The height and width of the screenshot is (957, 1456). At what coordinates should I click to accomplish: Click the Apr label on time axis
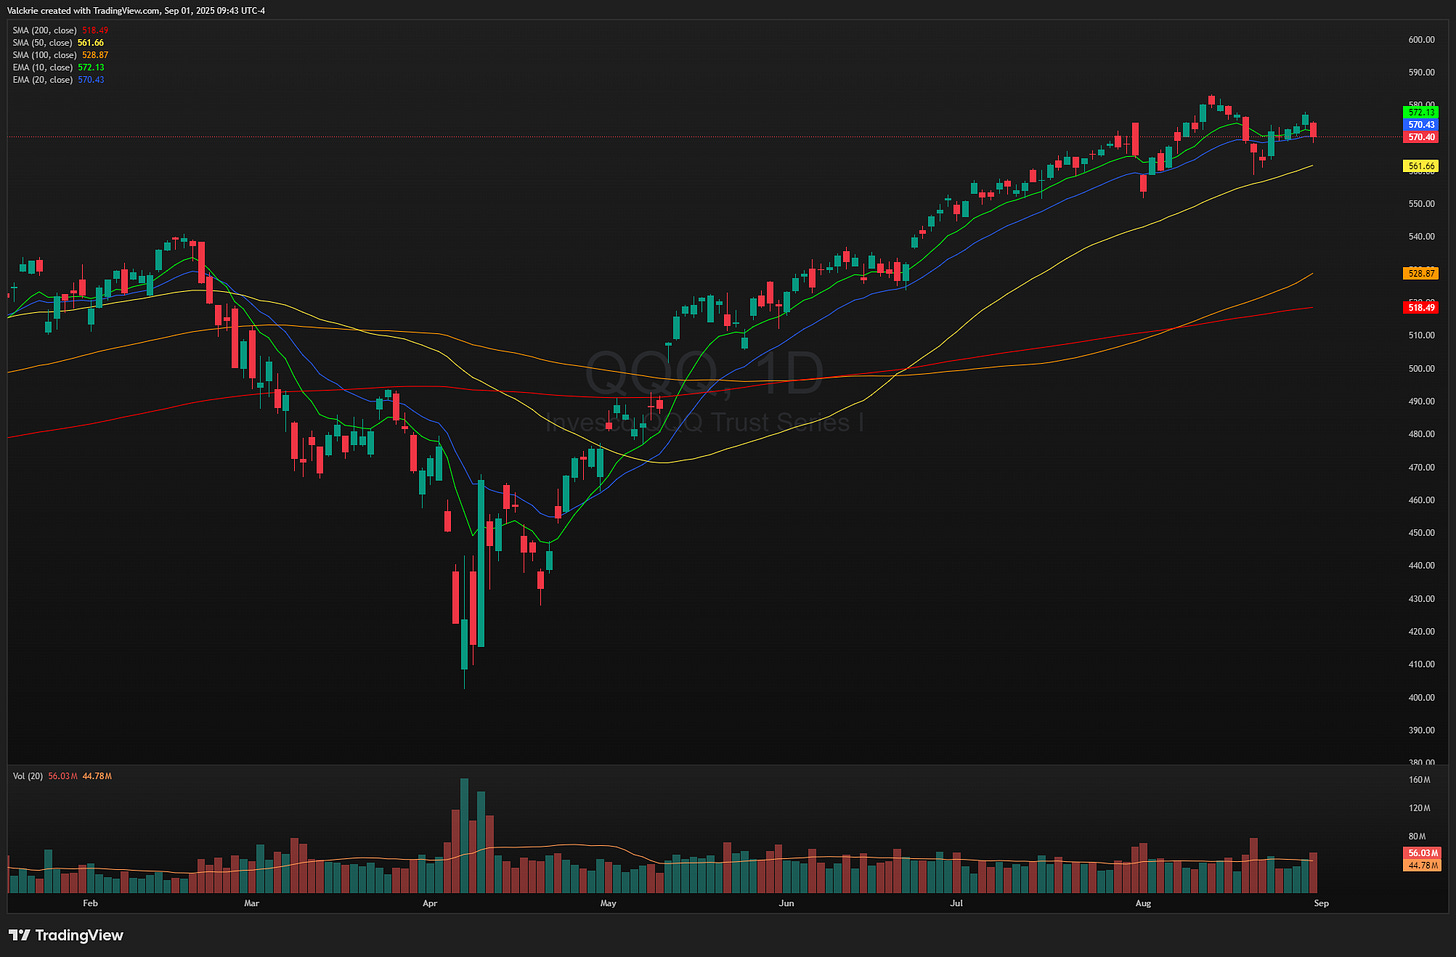point(430,903)
